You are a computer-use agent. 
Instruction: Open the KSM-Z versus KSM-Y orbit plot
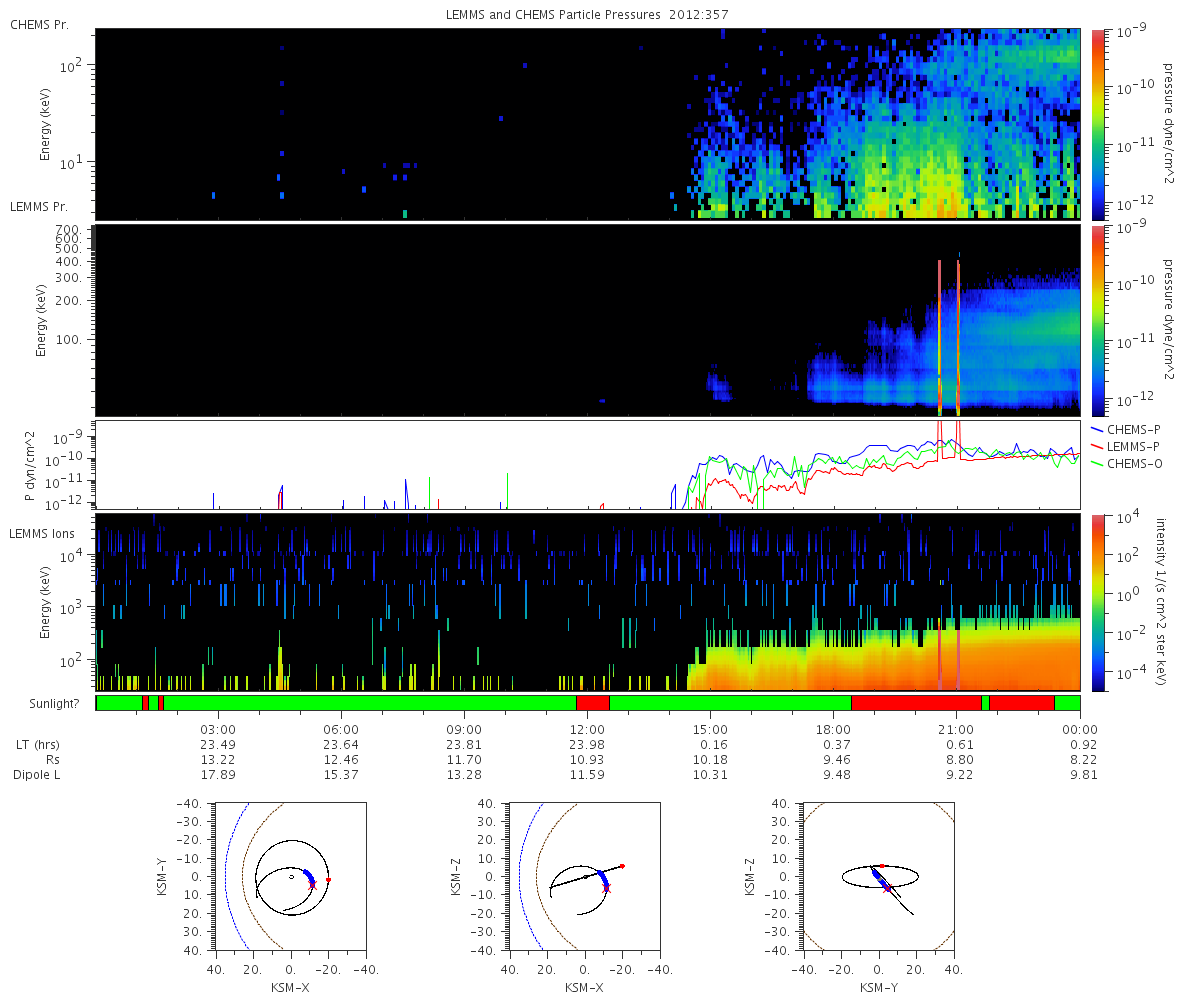point(879,876)
